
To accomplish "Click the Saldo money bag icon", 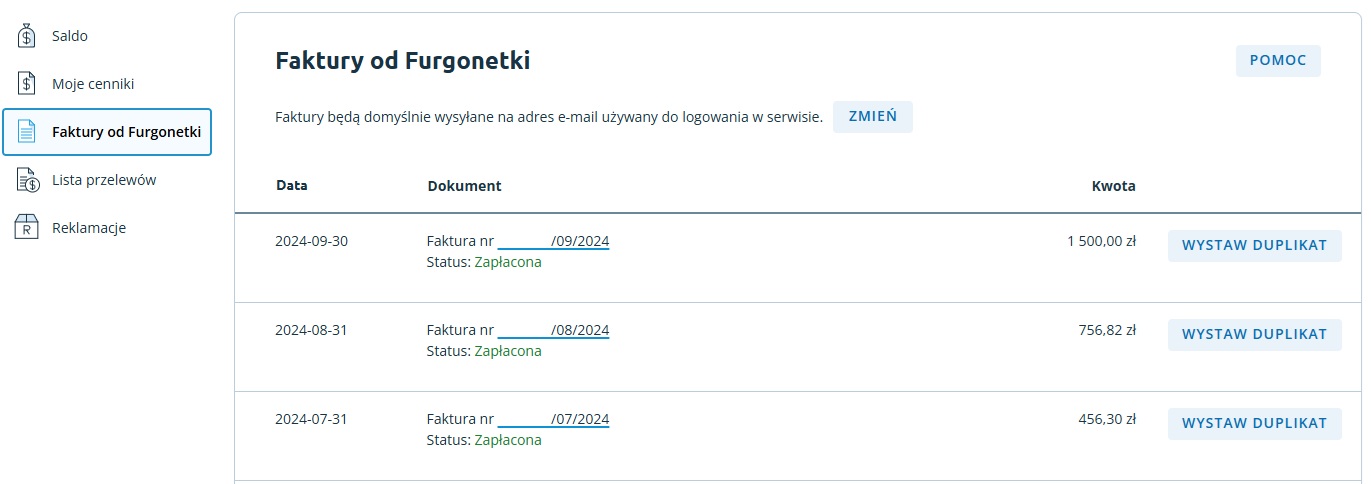I will click(x=27, y=36).
